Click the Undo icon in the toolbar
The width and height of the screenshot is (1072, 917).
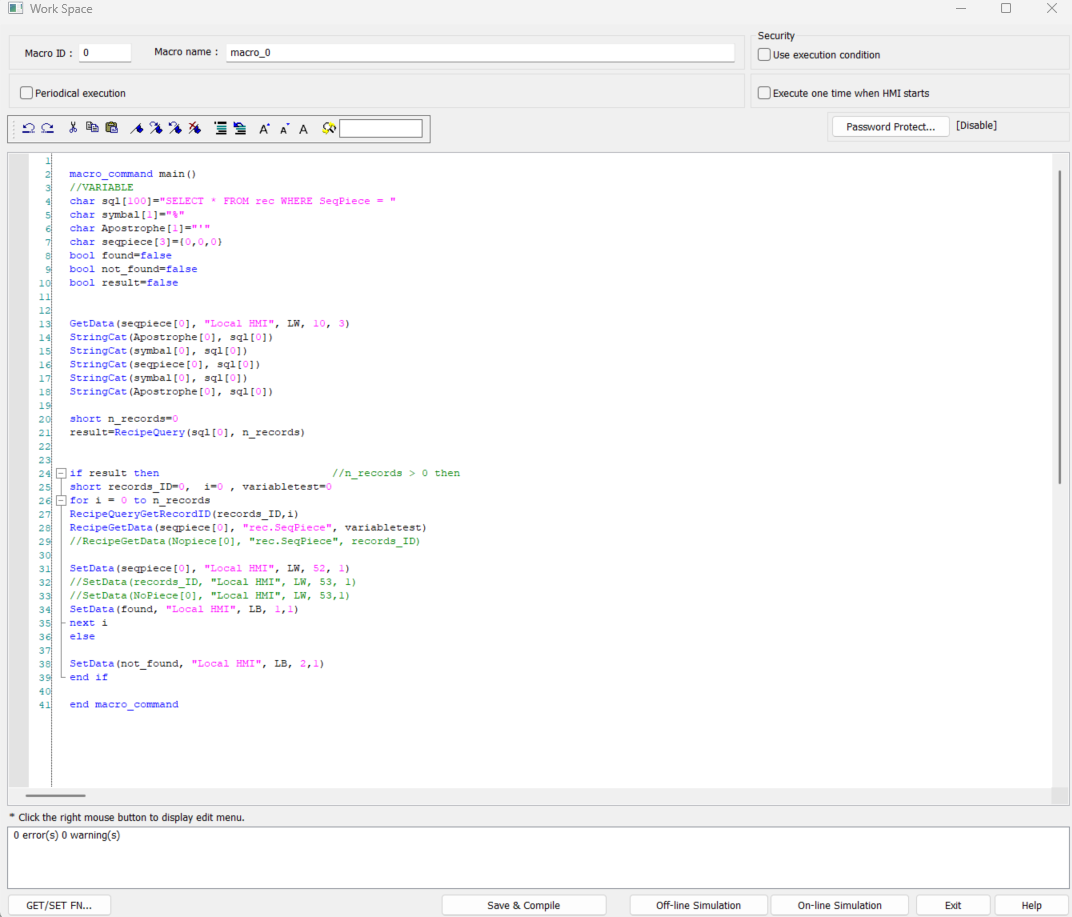[x=29, y=128]
